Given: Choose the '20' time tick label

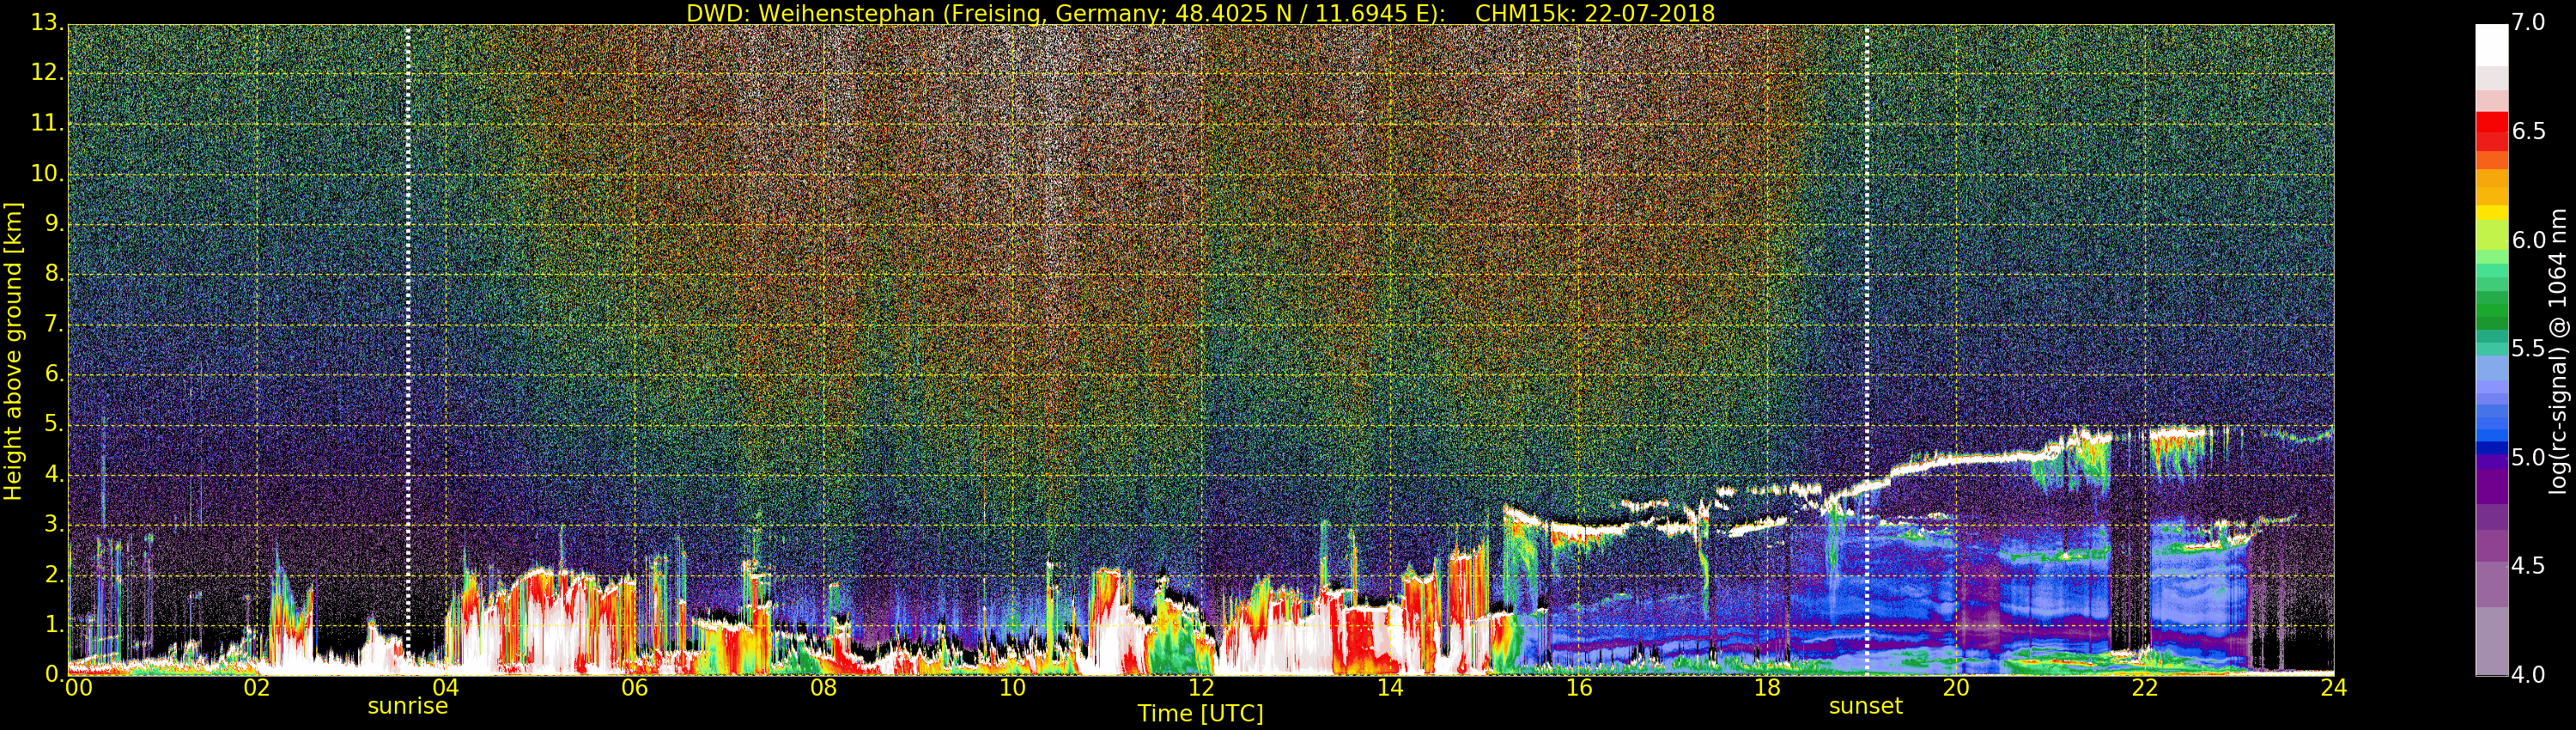Looking at the screenshot, I should [1956, 688].
